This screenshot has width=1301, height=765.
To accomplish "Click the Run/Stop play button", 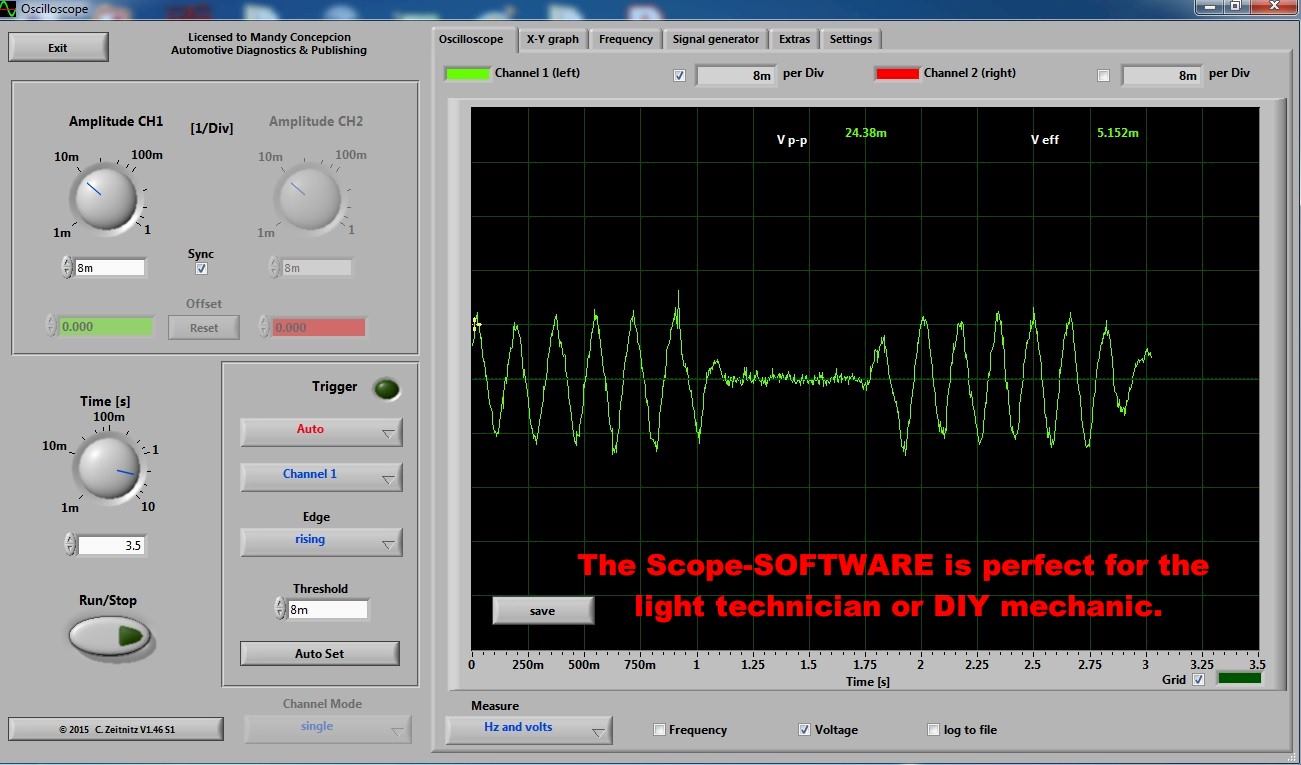I will click(x=110, y=635).
